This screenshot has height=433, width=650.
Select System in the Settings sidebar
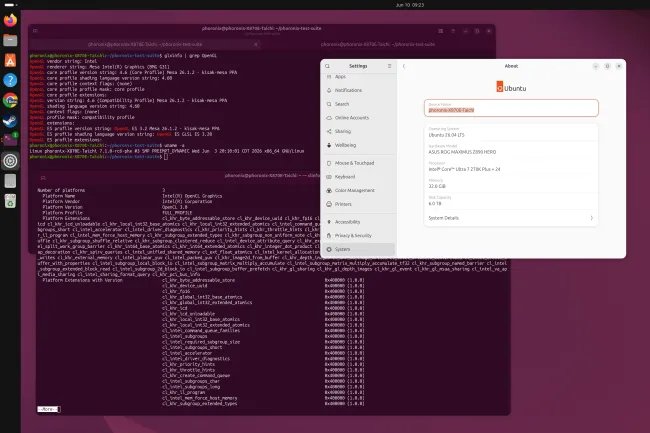point(359,249)
